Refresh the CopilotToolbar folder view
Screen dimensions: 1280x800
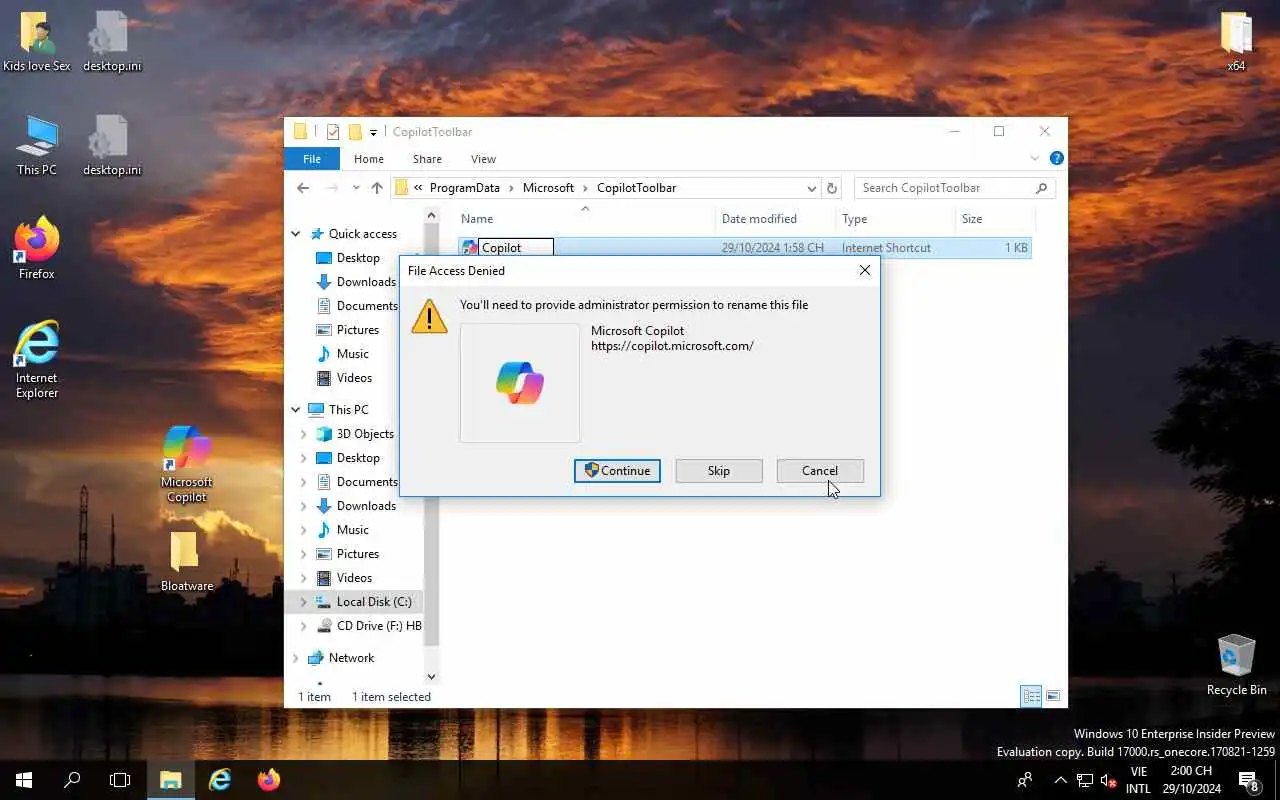click(x=832, y=188)
